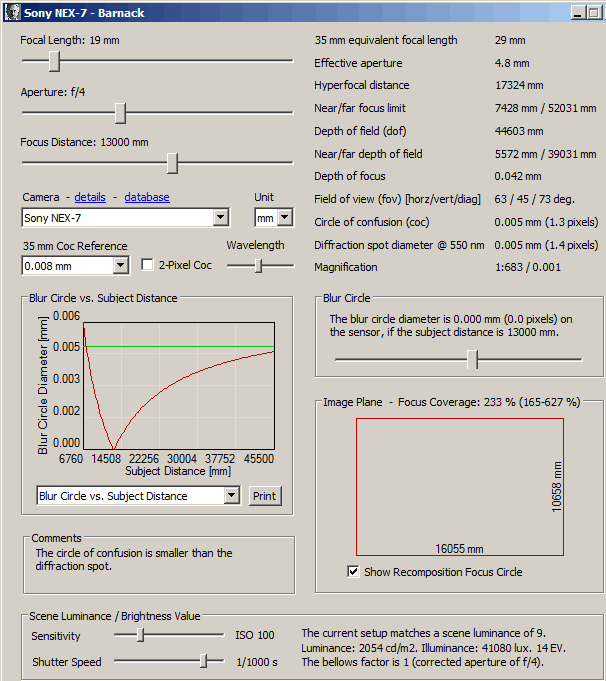606x681 pixels.
Task: Maximize the Barnack window
Action: (x=593, y=13)
